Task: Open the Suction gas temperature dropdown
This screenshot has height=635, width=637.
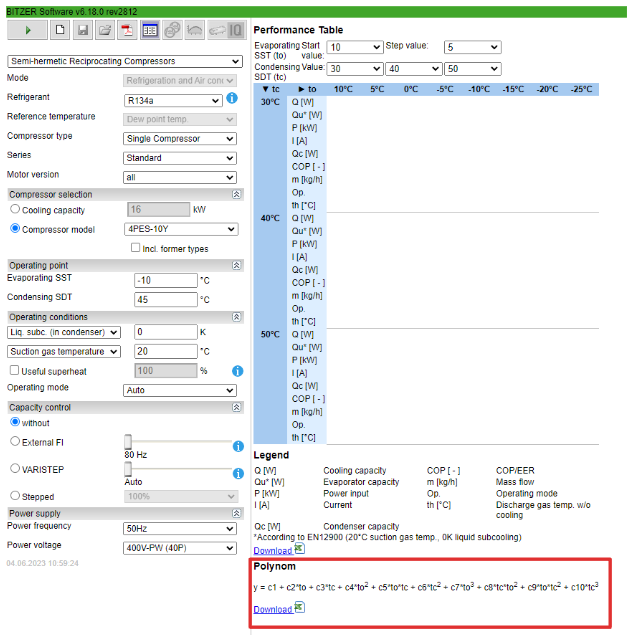Action: 64,351
